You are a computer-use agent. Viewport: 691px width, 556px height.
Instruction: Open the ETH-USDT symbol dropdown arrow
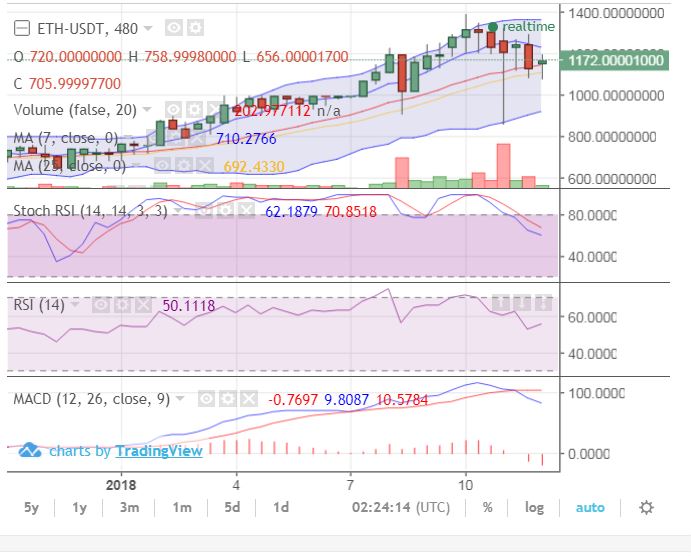(x=149, y=28)
